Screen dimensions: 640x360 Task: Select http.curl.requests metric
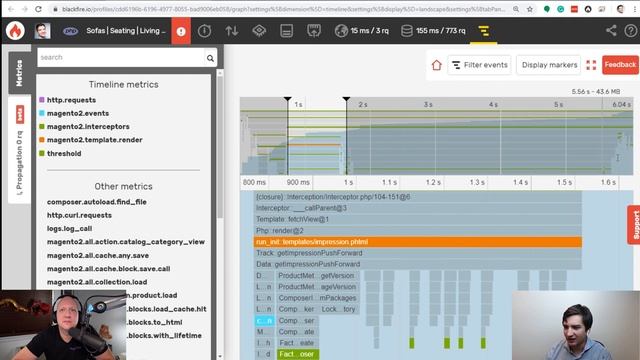79,215
